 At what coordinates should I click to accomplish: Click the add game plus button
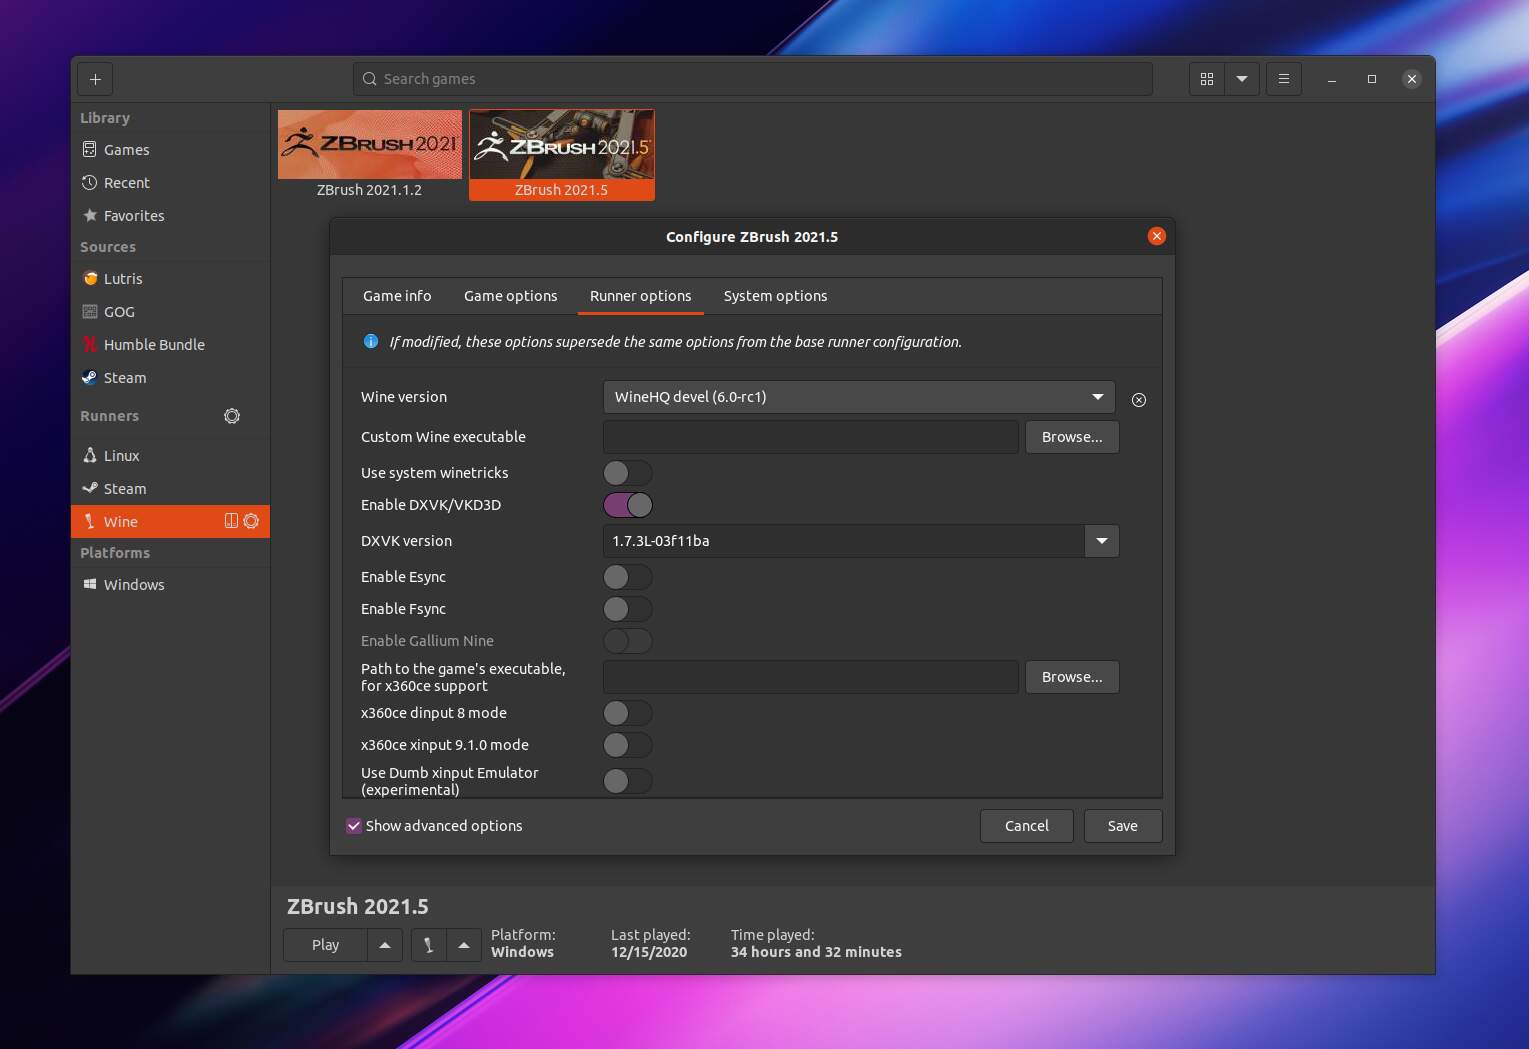[x=95, y=79]
